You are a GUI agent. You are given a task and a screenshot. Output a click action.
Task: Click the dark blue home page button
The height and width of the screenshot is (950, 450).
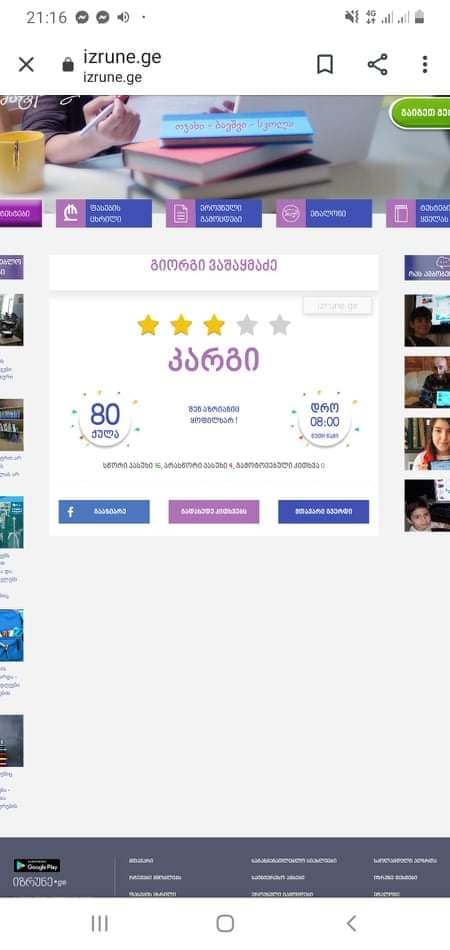[x=323, y=511]
